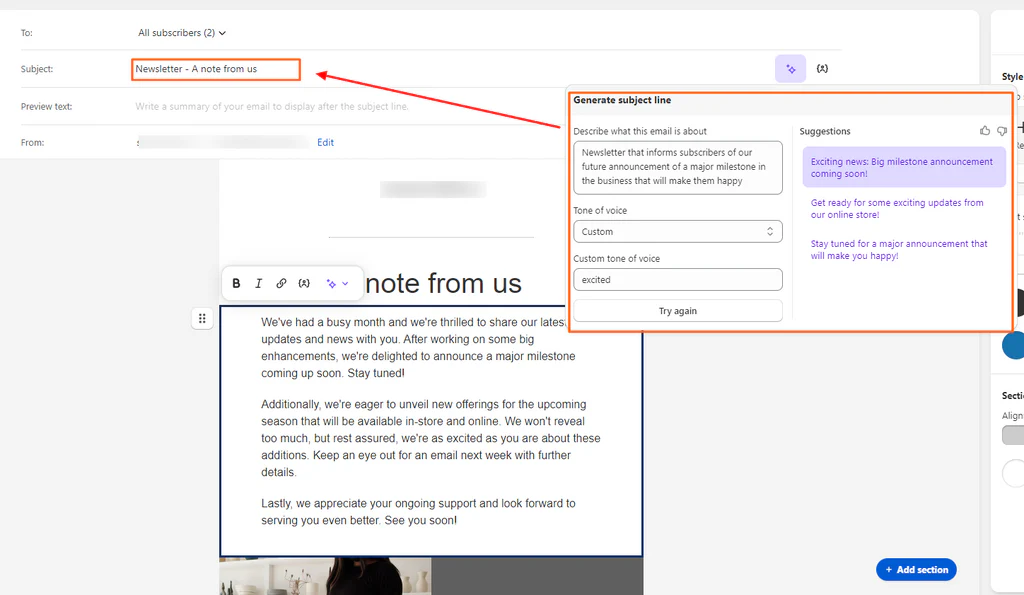Open AI writing assistant sparkle in floating toolbar
The width and height of the screenshot is (1024, 595).
pyautogui.click(x=331, y=283)
